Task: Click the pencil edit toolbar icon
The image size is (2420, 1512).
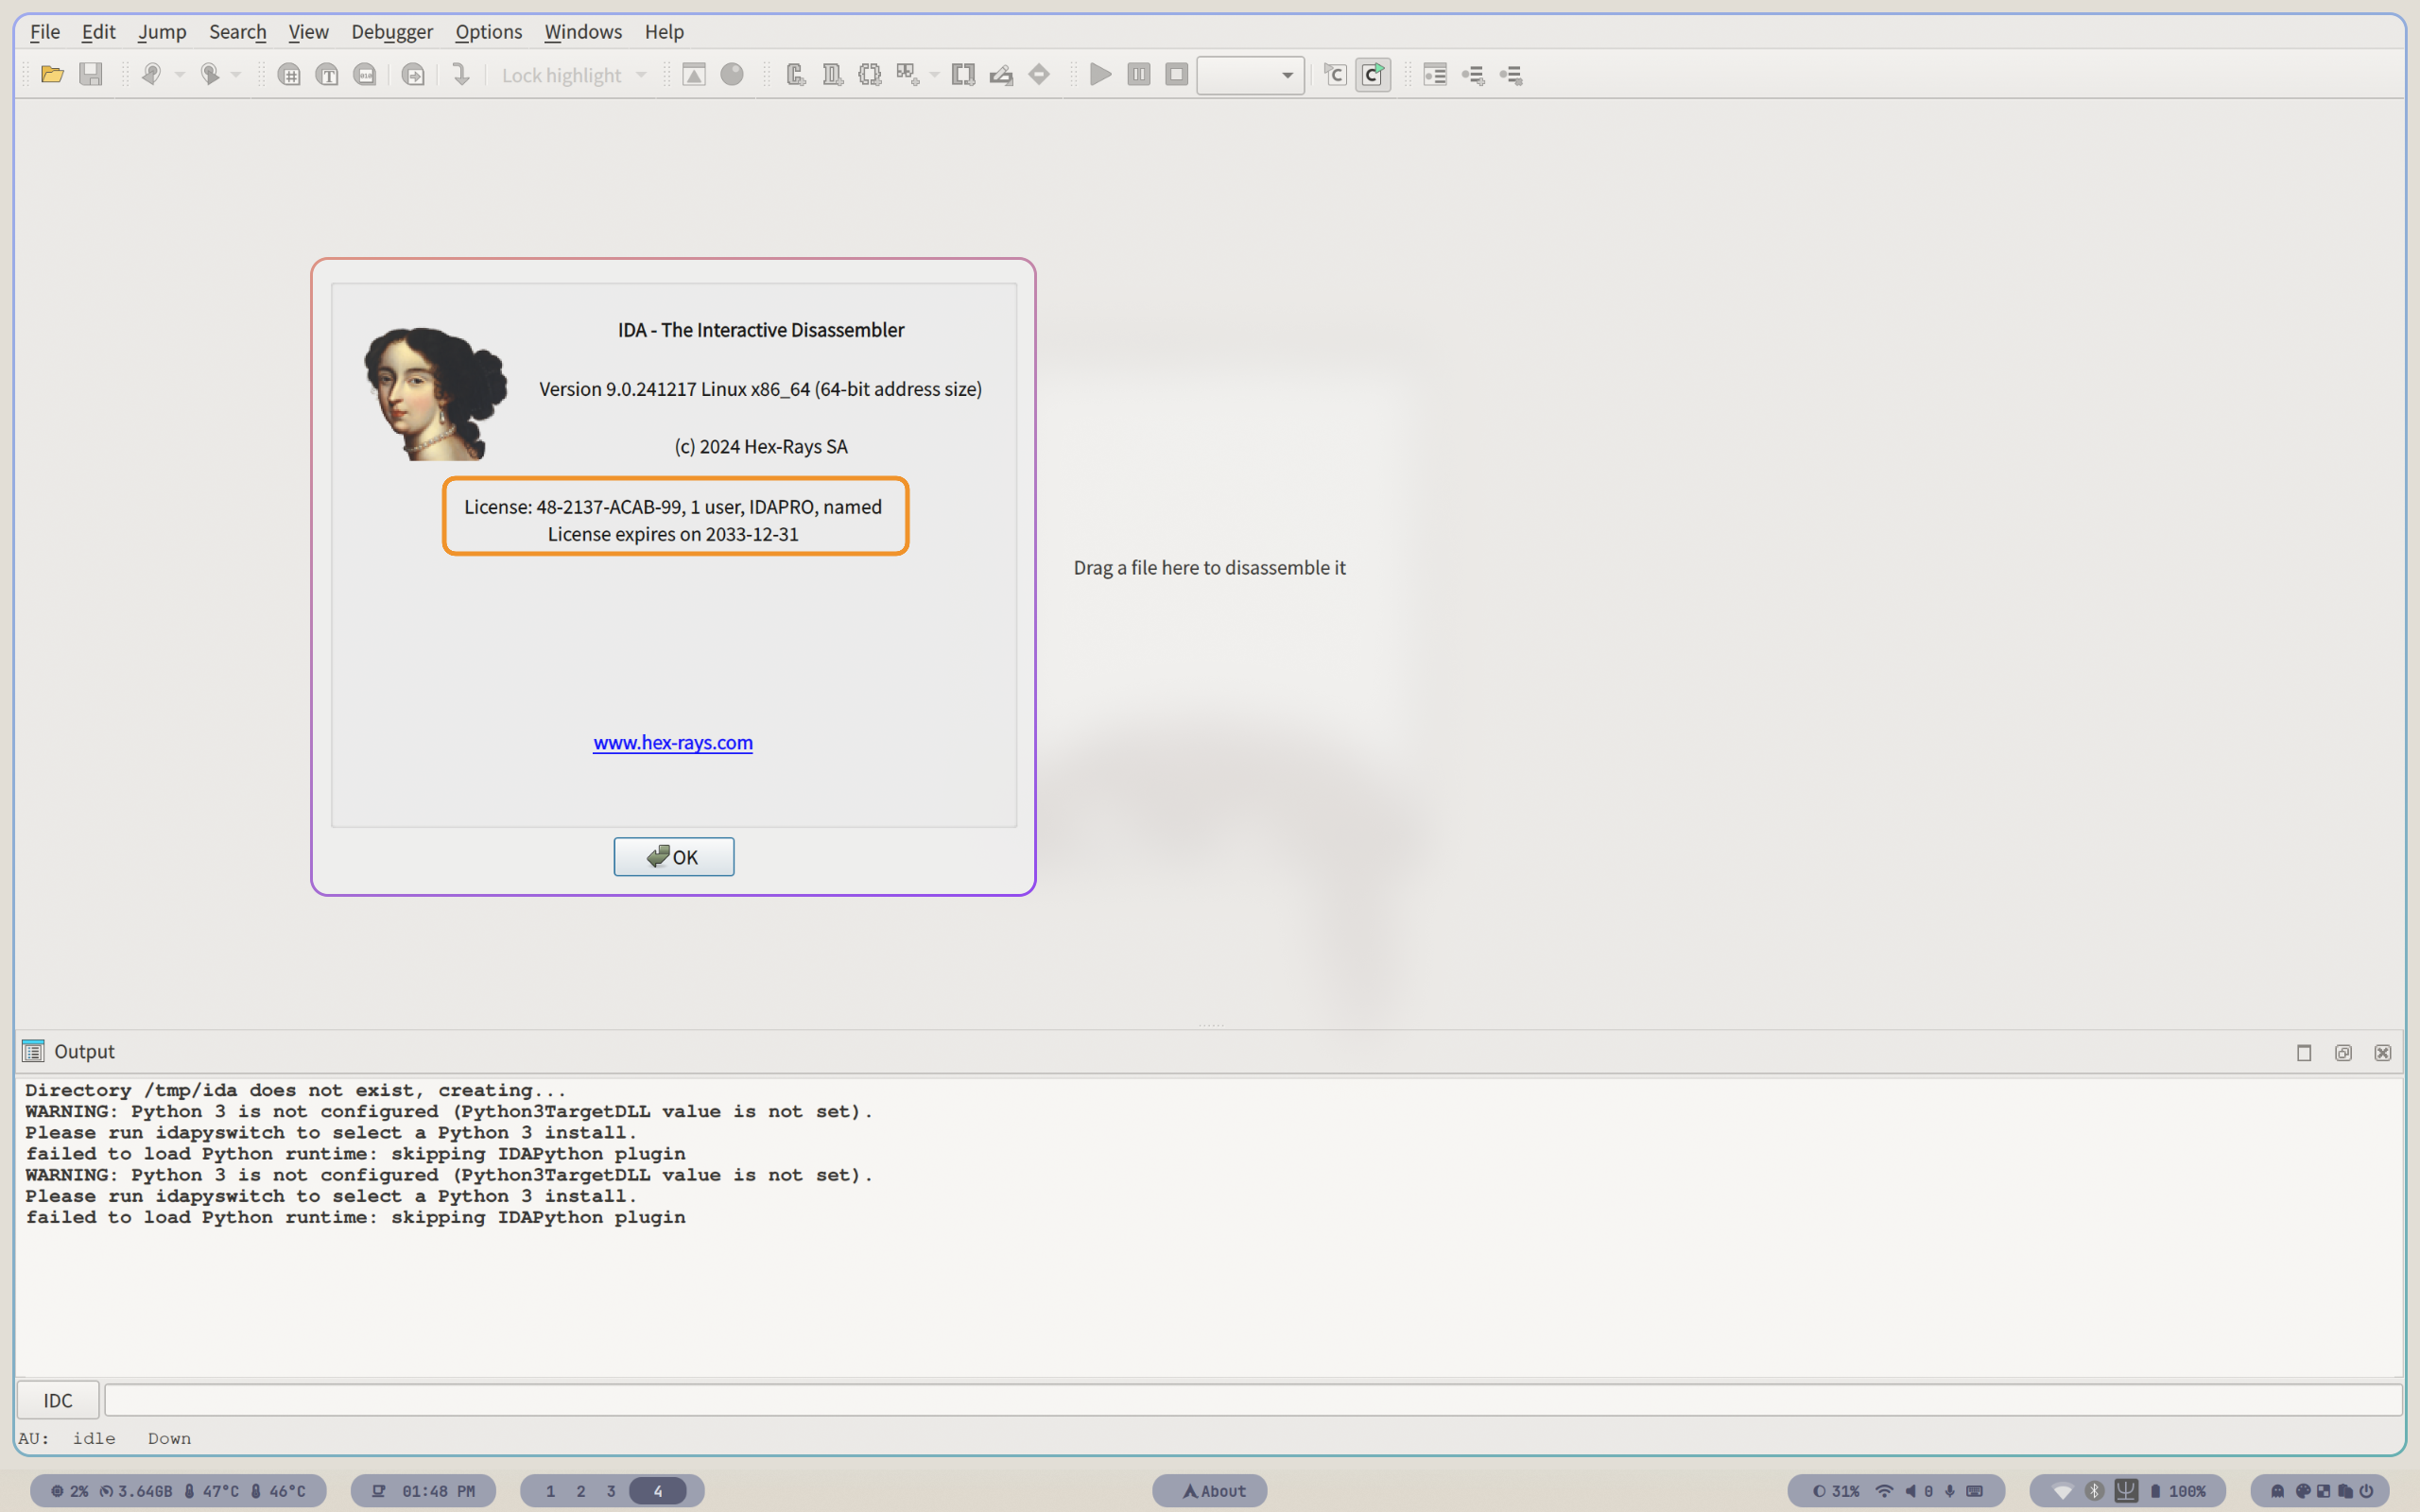Action: coord(1001,74)
